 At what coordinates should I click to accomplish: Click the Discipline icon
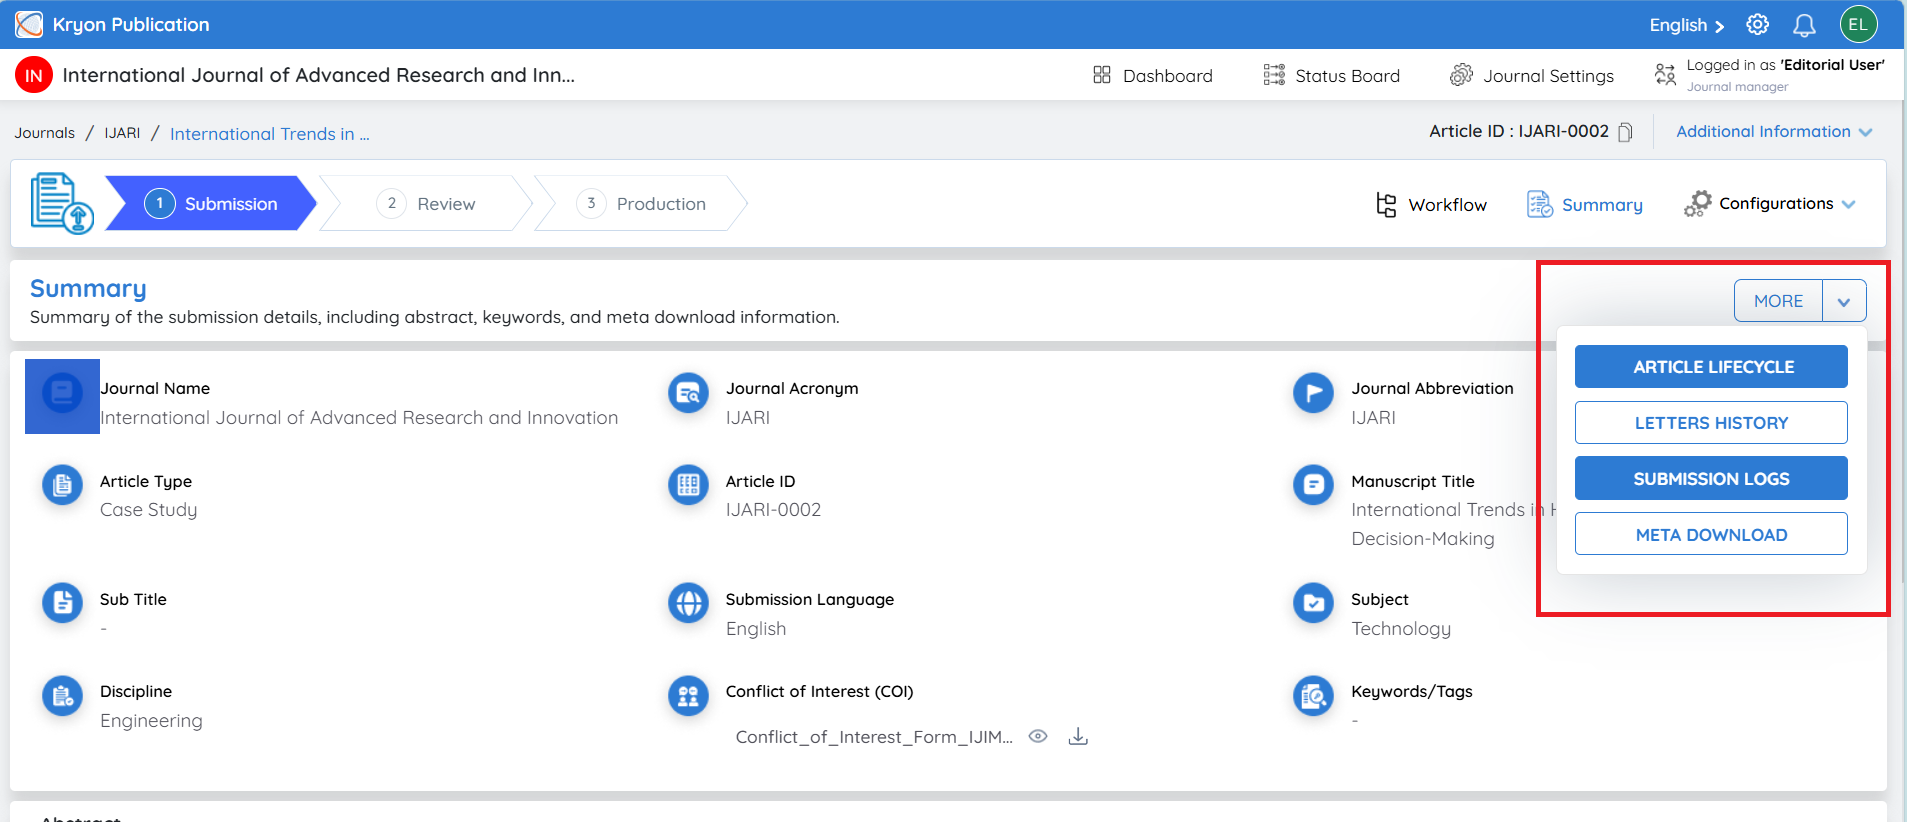point(62,696)
